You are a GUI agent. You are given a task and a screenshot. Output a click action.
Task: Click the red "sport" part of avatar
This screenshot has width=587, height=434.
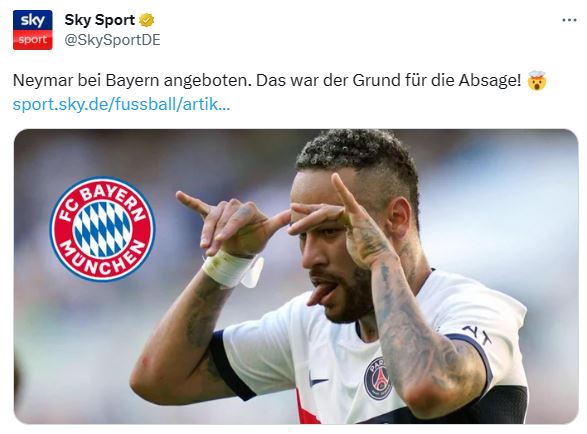point(33,40)
